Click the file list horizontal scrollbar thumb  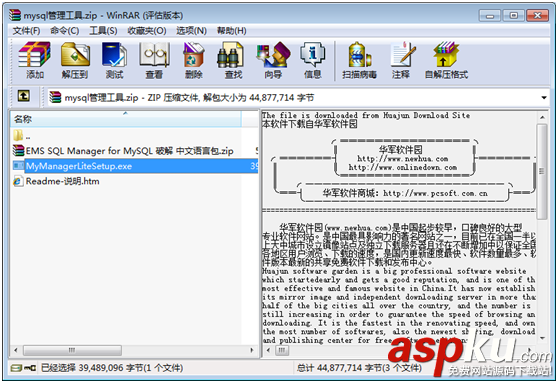tap(72, 350)
